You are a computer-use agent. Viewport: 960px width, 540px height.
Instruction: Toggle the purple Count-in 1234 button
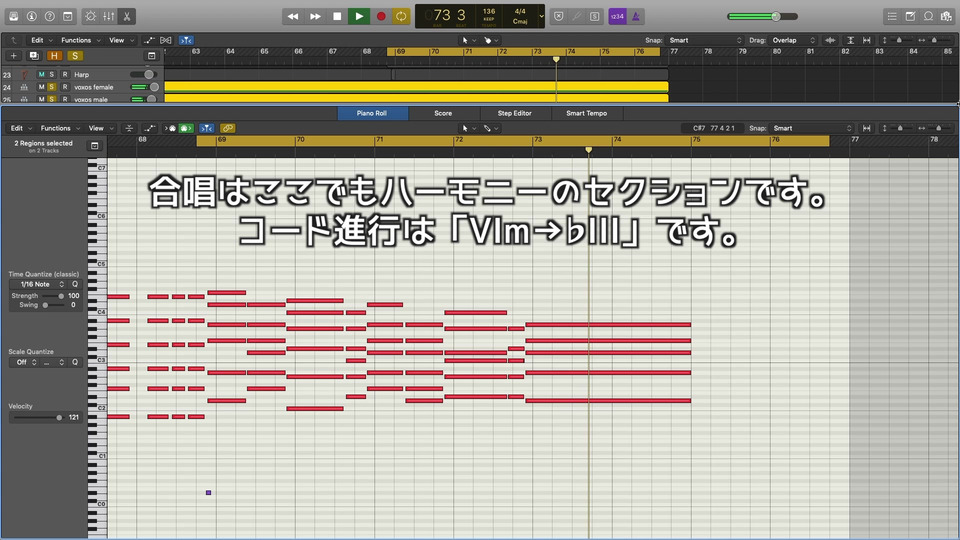[x=617, y=17]
